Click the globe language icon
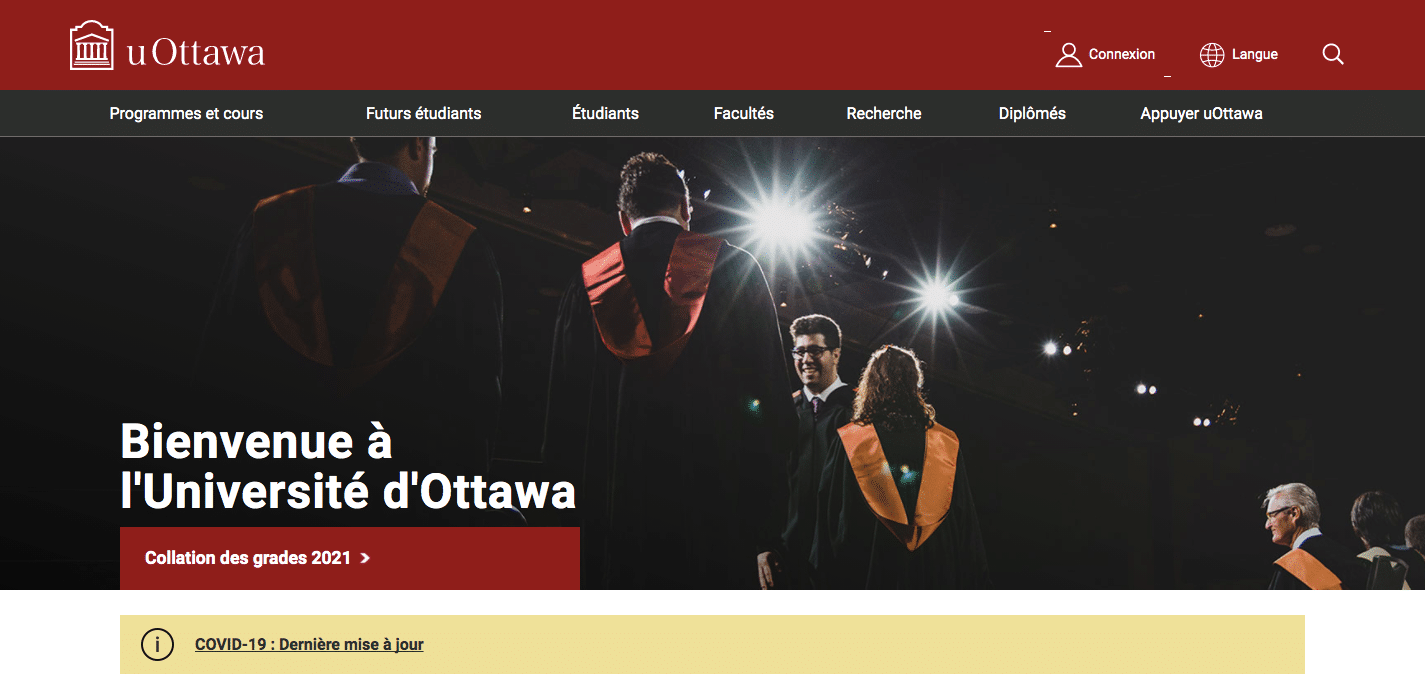The height and width of the screenshot is (693, 1425). 1212,55
